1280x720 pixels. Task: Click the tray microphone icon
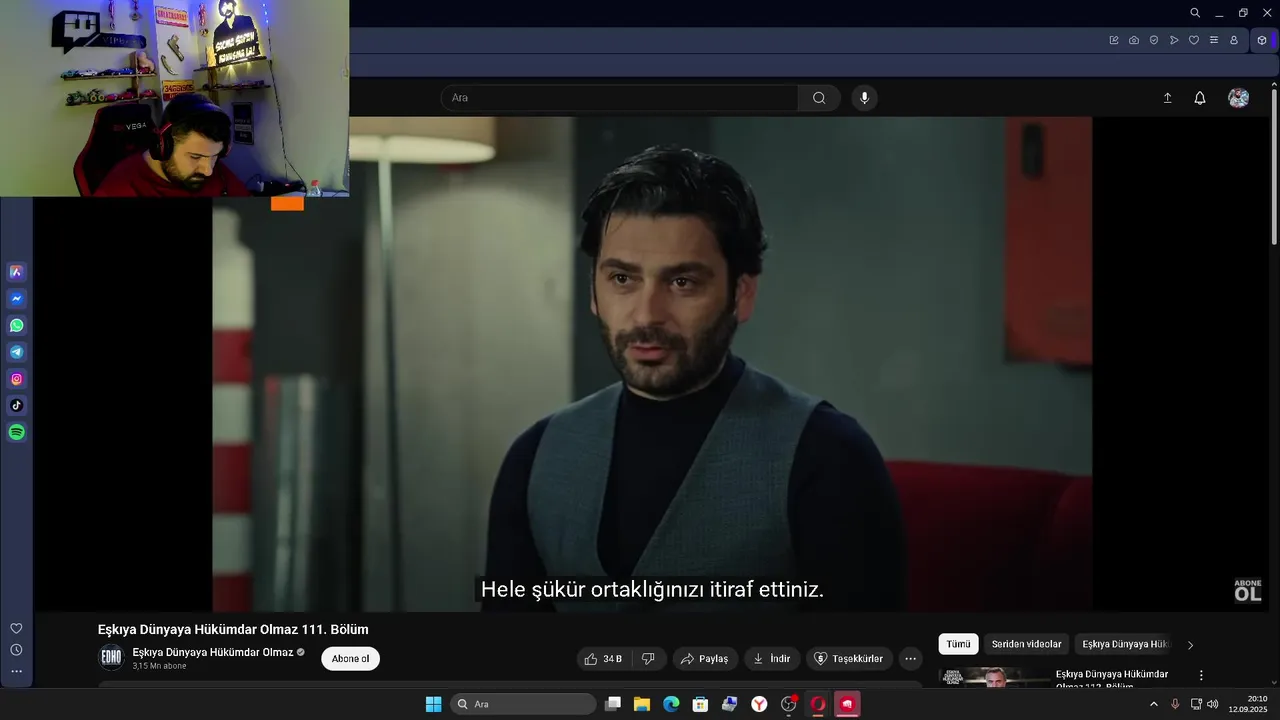click(1175, 704)
